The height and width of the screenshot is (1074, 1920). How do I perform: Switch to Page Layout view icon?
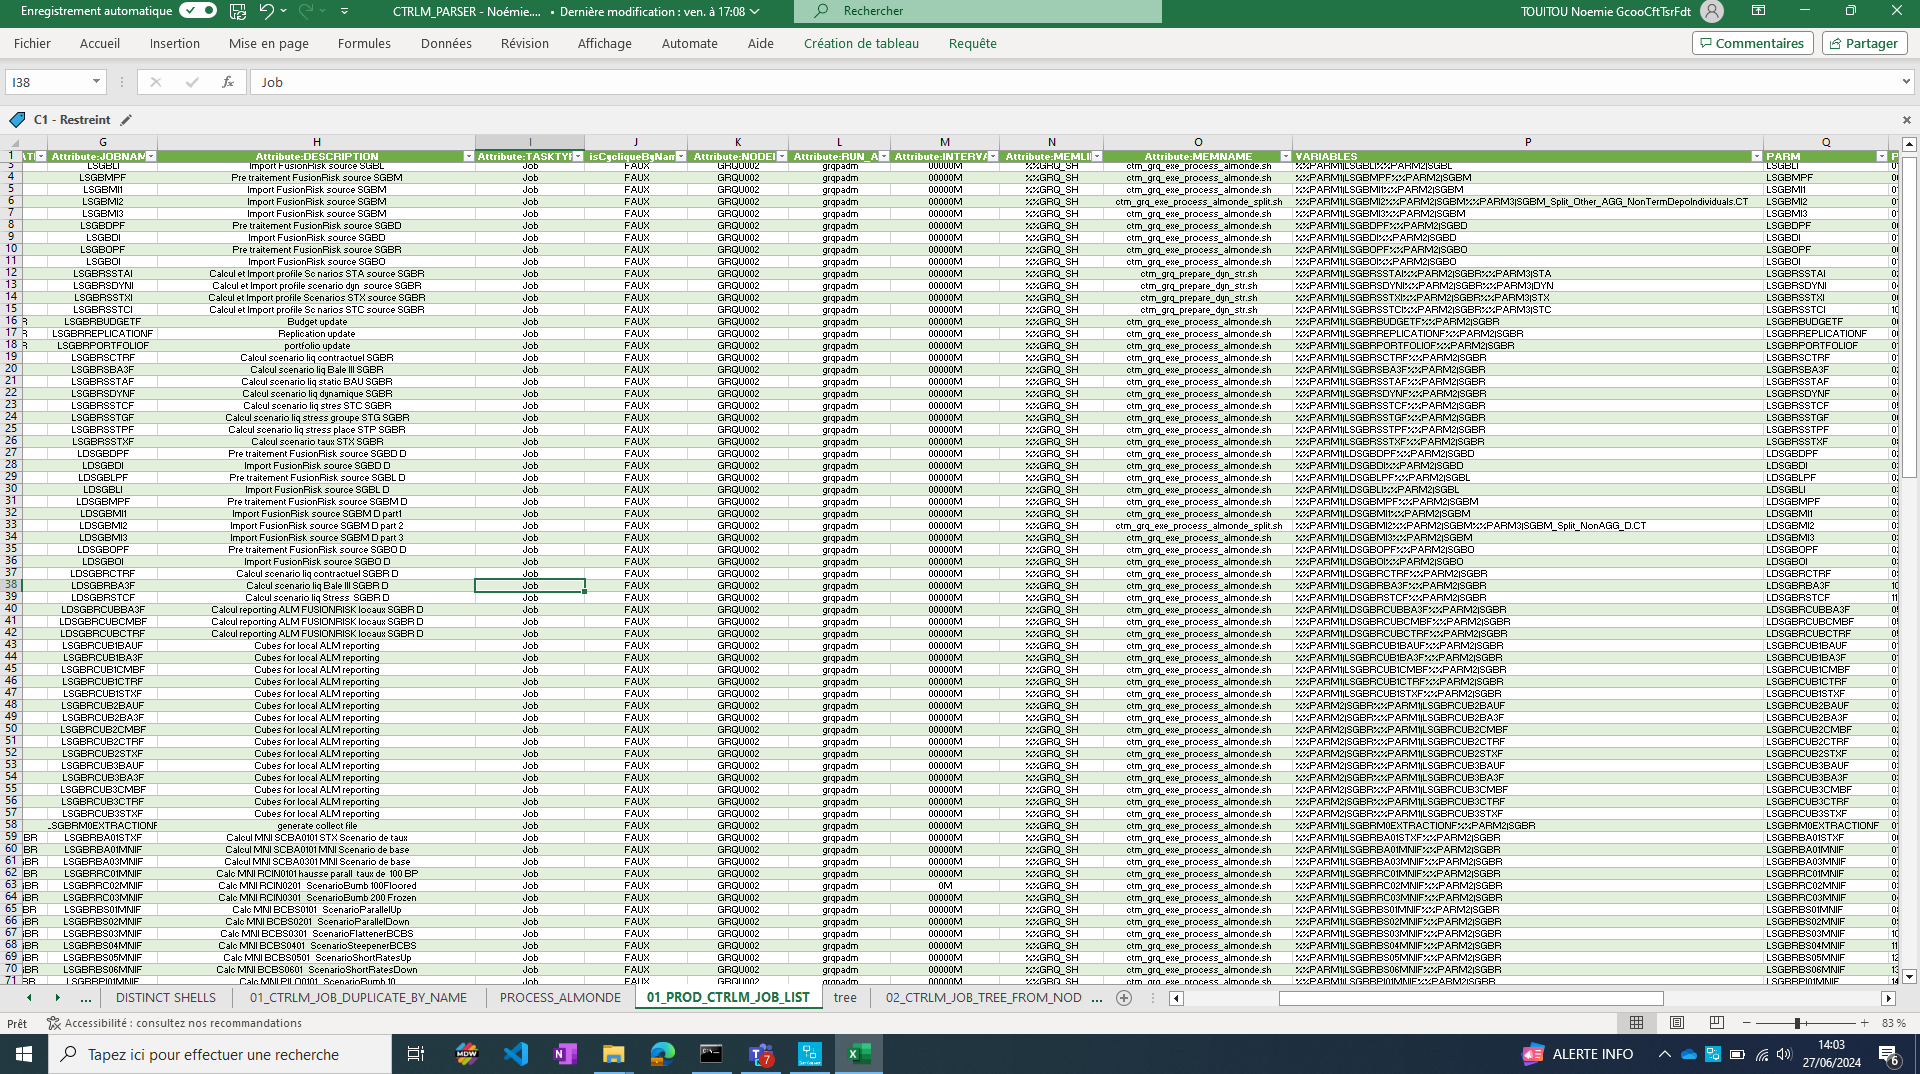pyautogui.click(x=1677, y=1023)
